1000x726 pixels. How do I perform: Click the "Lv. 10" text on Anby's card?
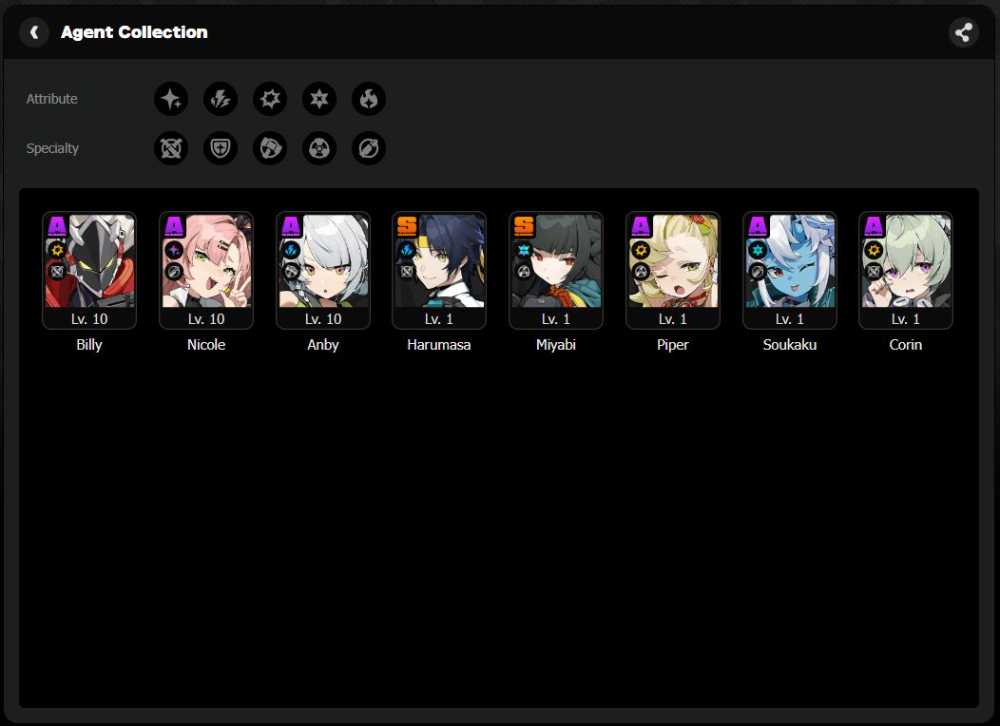(323, 319)
